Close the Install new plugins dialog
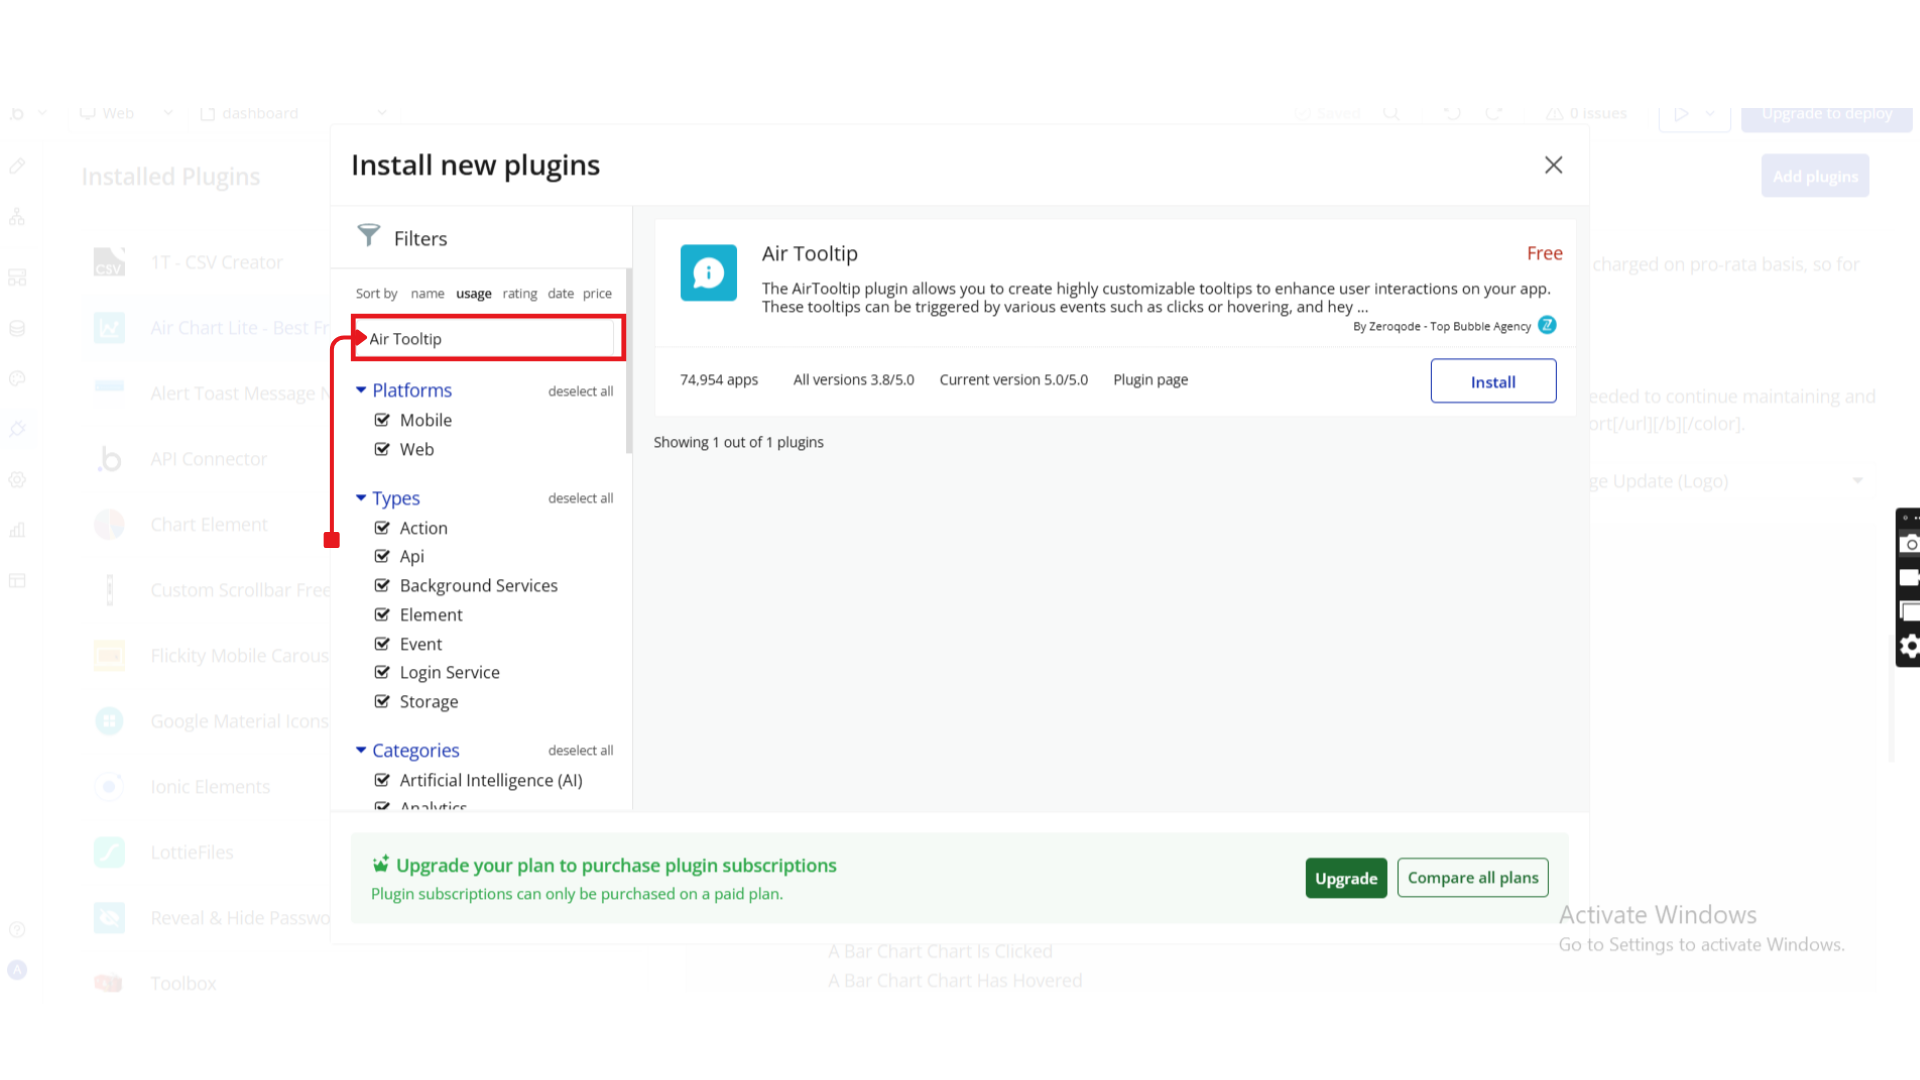The image size is (1920, 1080). point(1553,165)
